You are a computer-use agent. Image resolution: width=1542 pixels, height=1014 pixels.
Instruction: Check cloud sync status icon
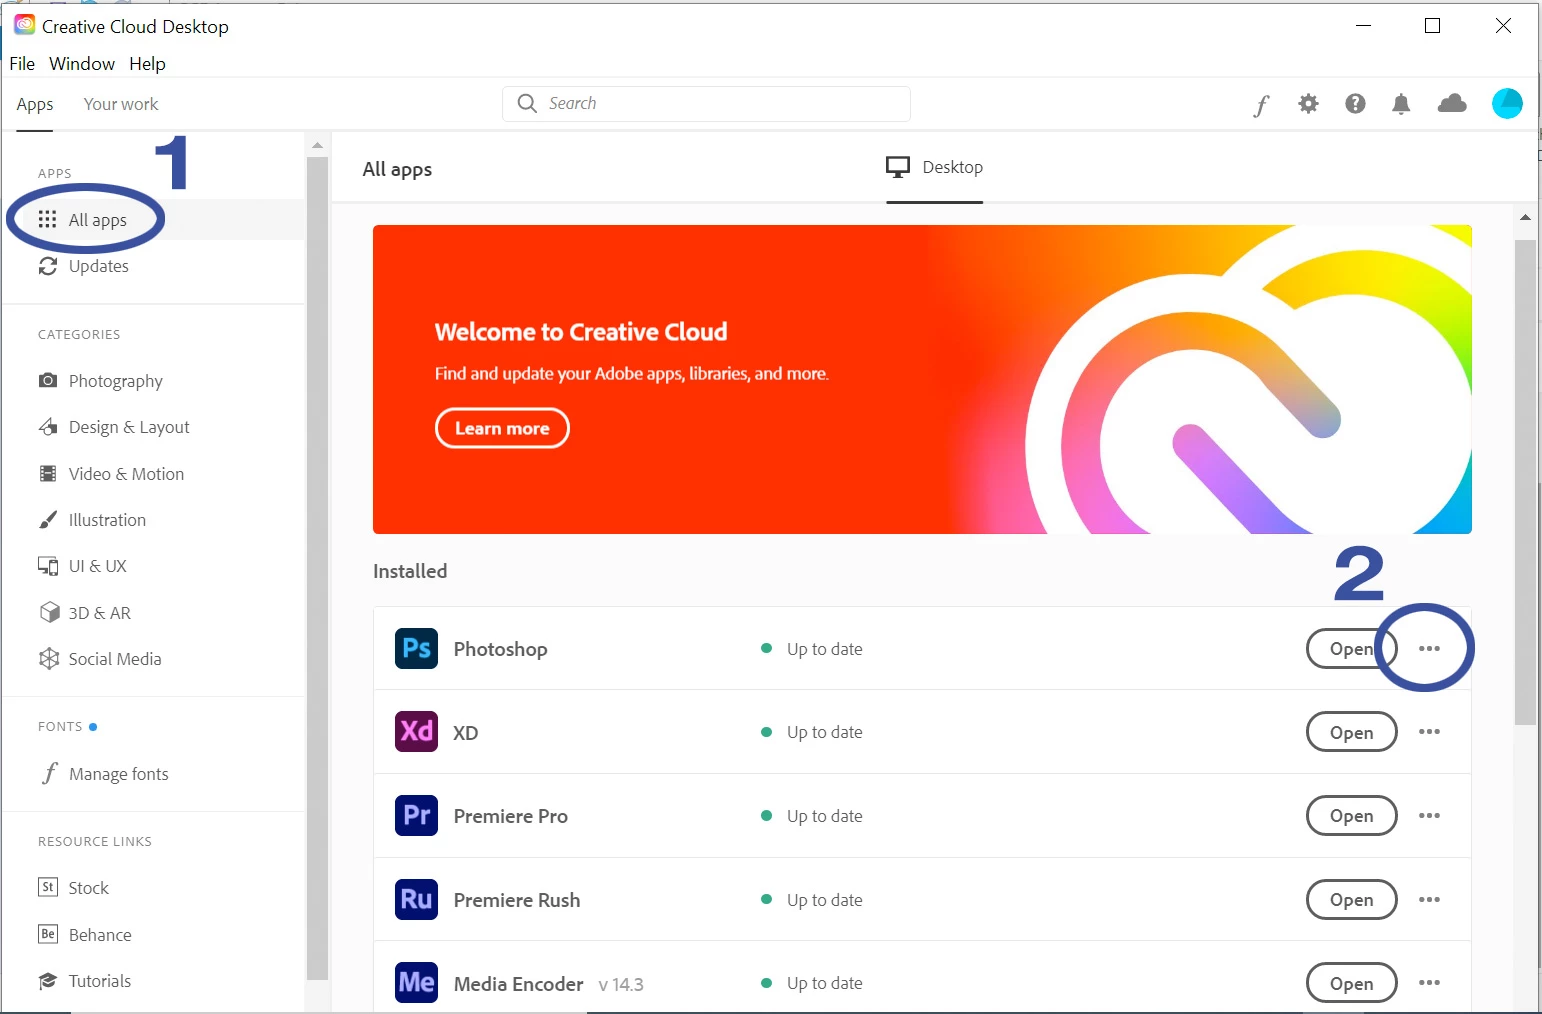[1452, 103]
